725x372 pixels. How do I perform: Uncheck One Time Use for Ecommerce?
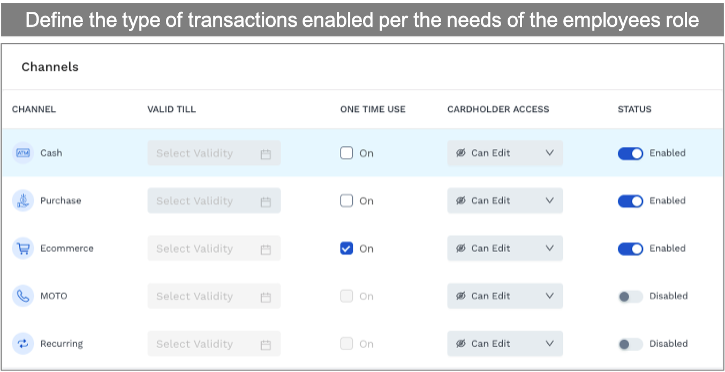point(346,248)
